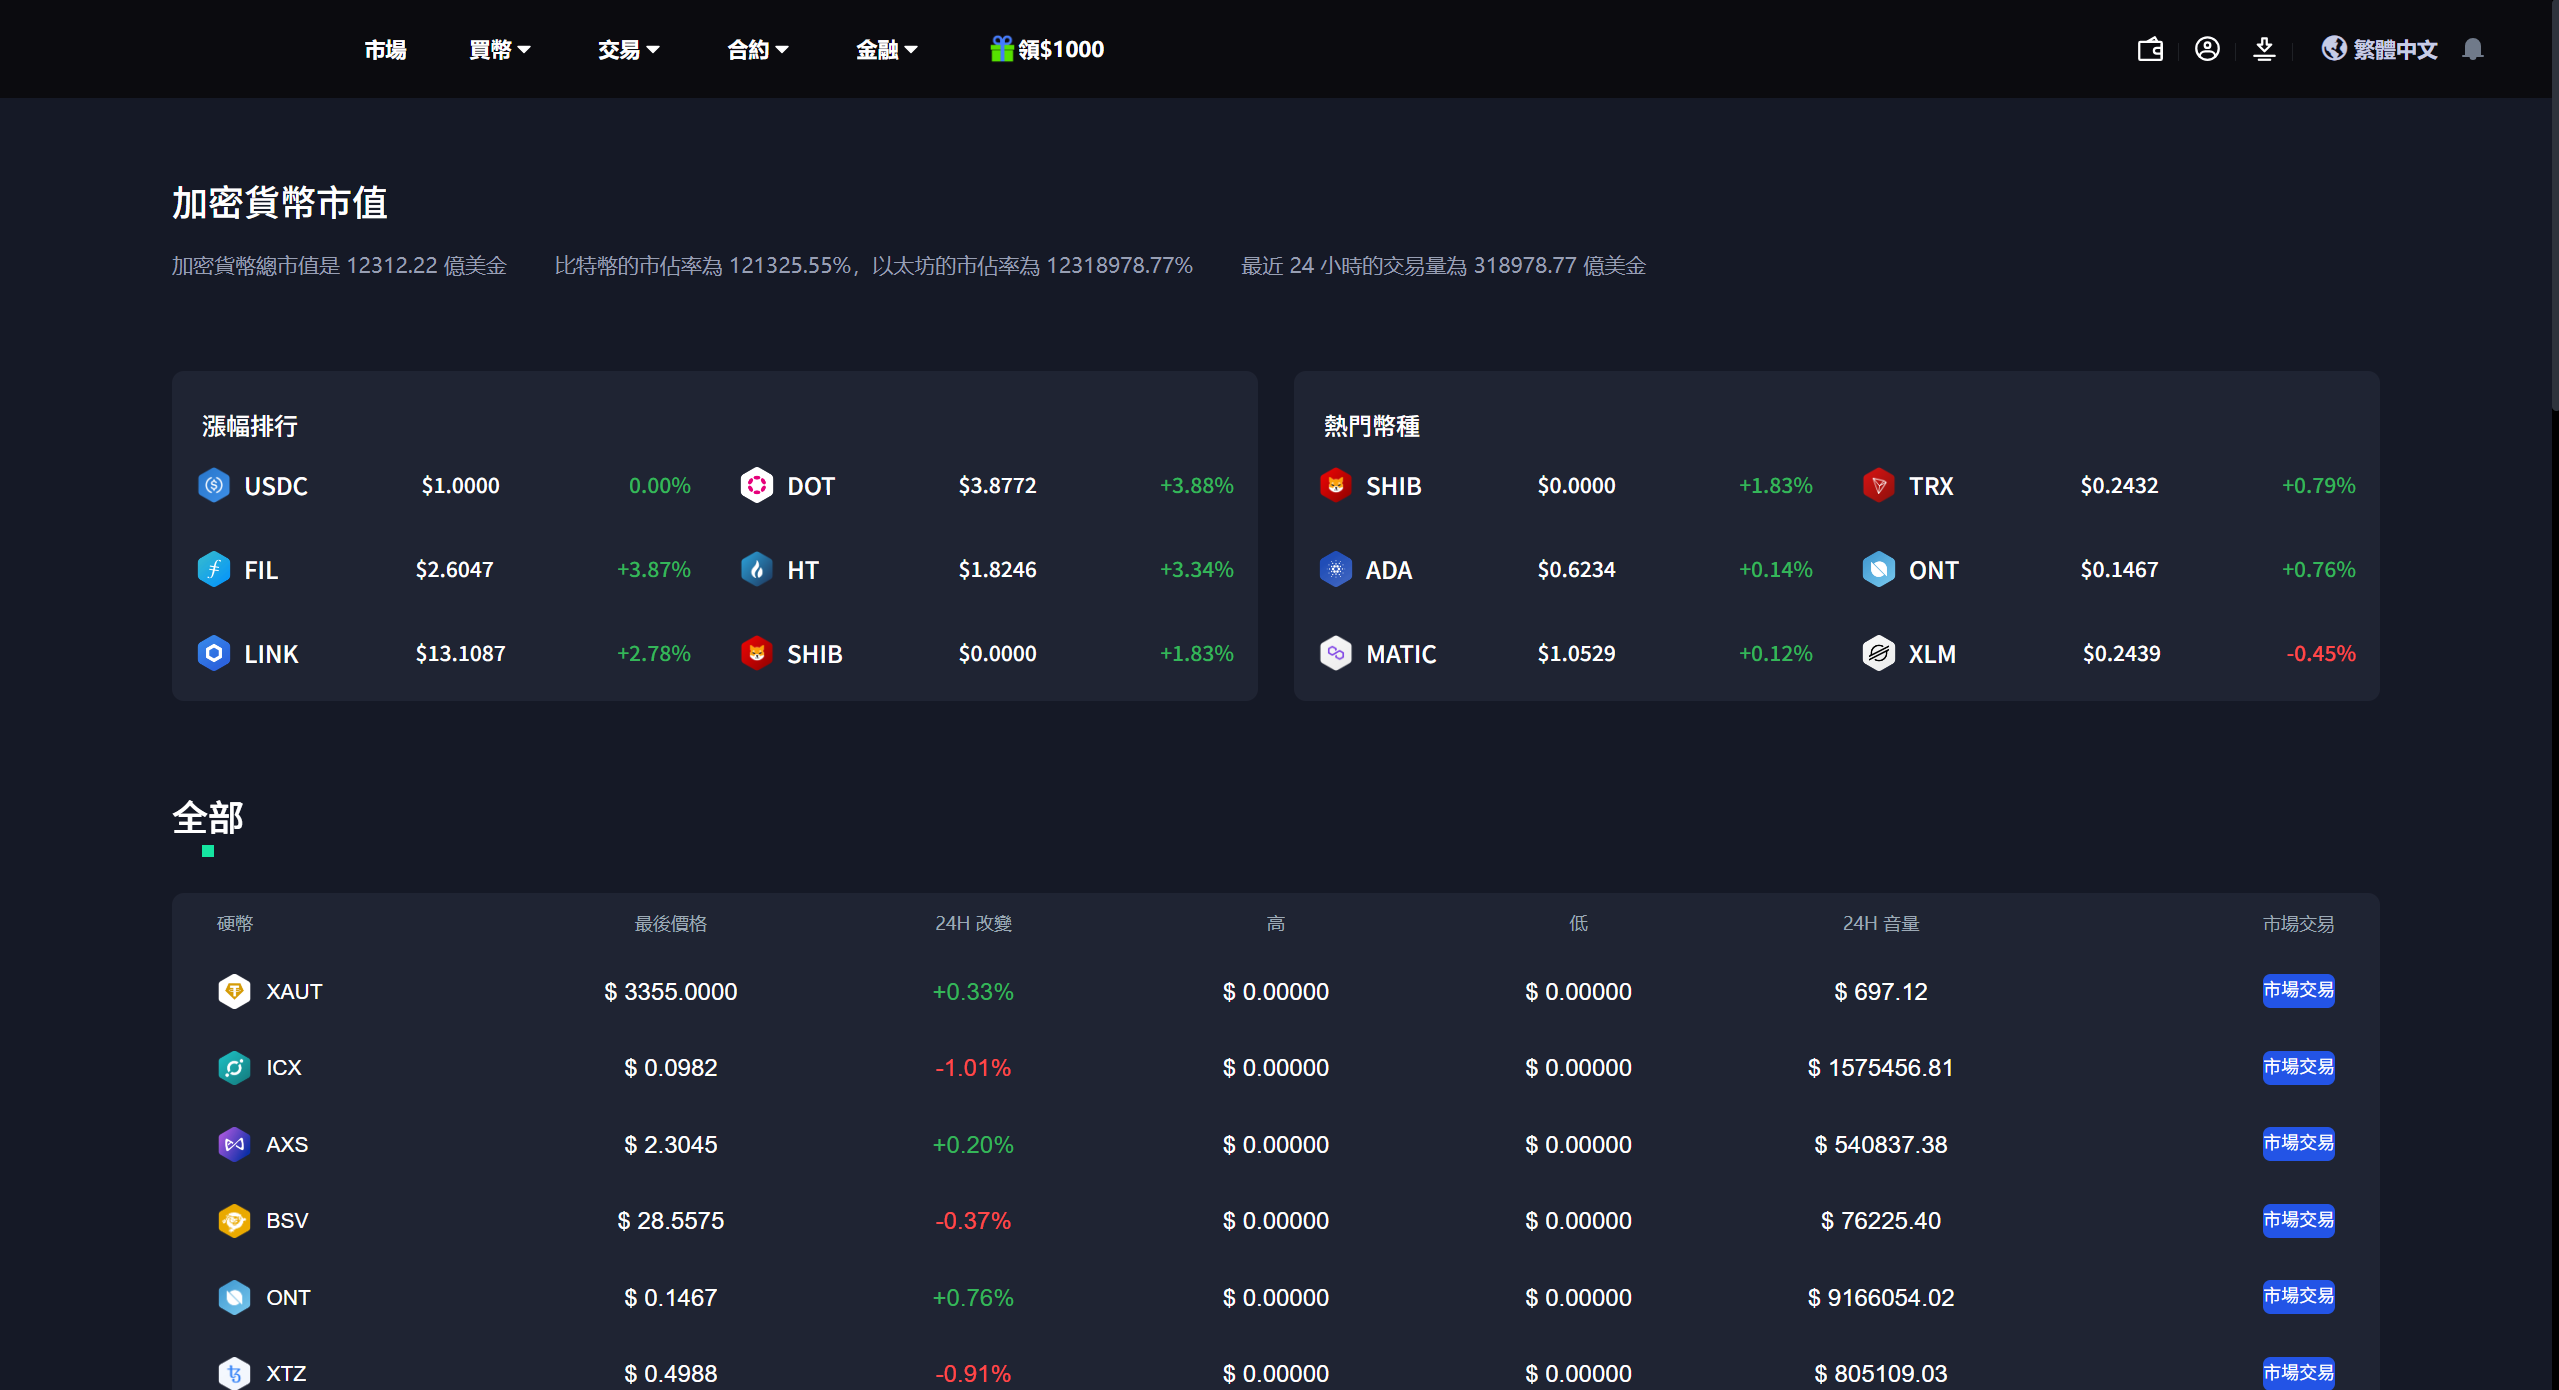Click the download app icon

(x=2264, y=49)
